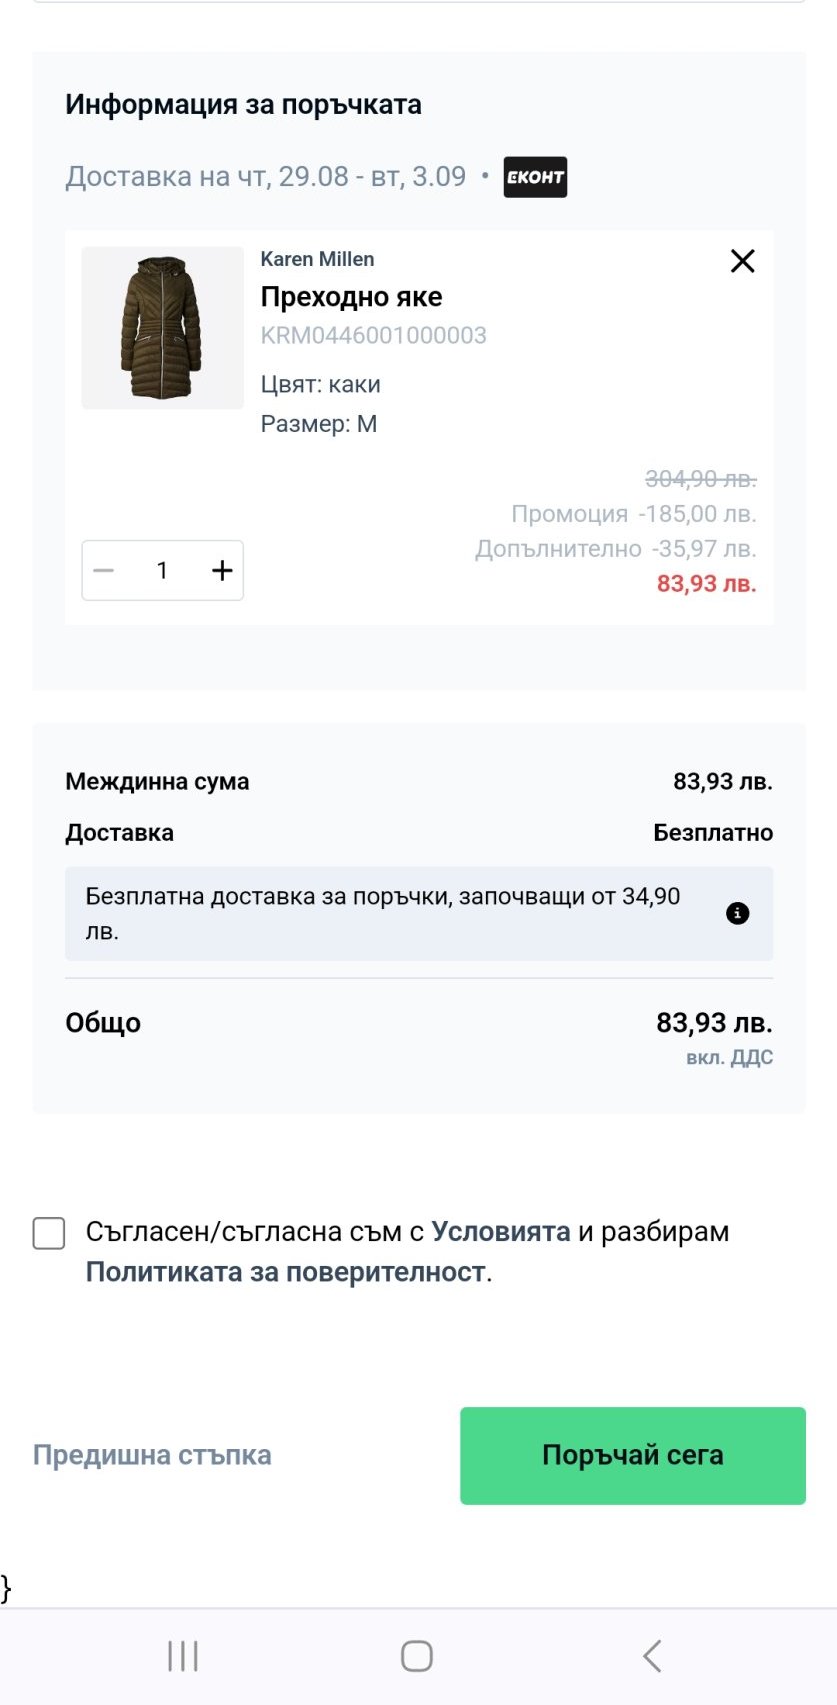Click the quantity value field
This screenshot has width=837, height=1705.
(162, 571)
